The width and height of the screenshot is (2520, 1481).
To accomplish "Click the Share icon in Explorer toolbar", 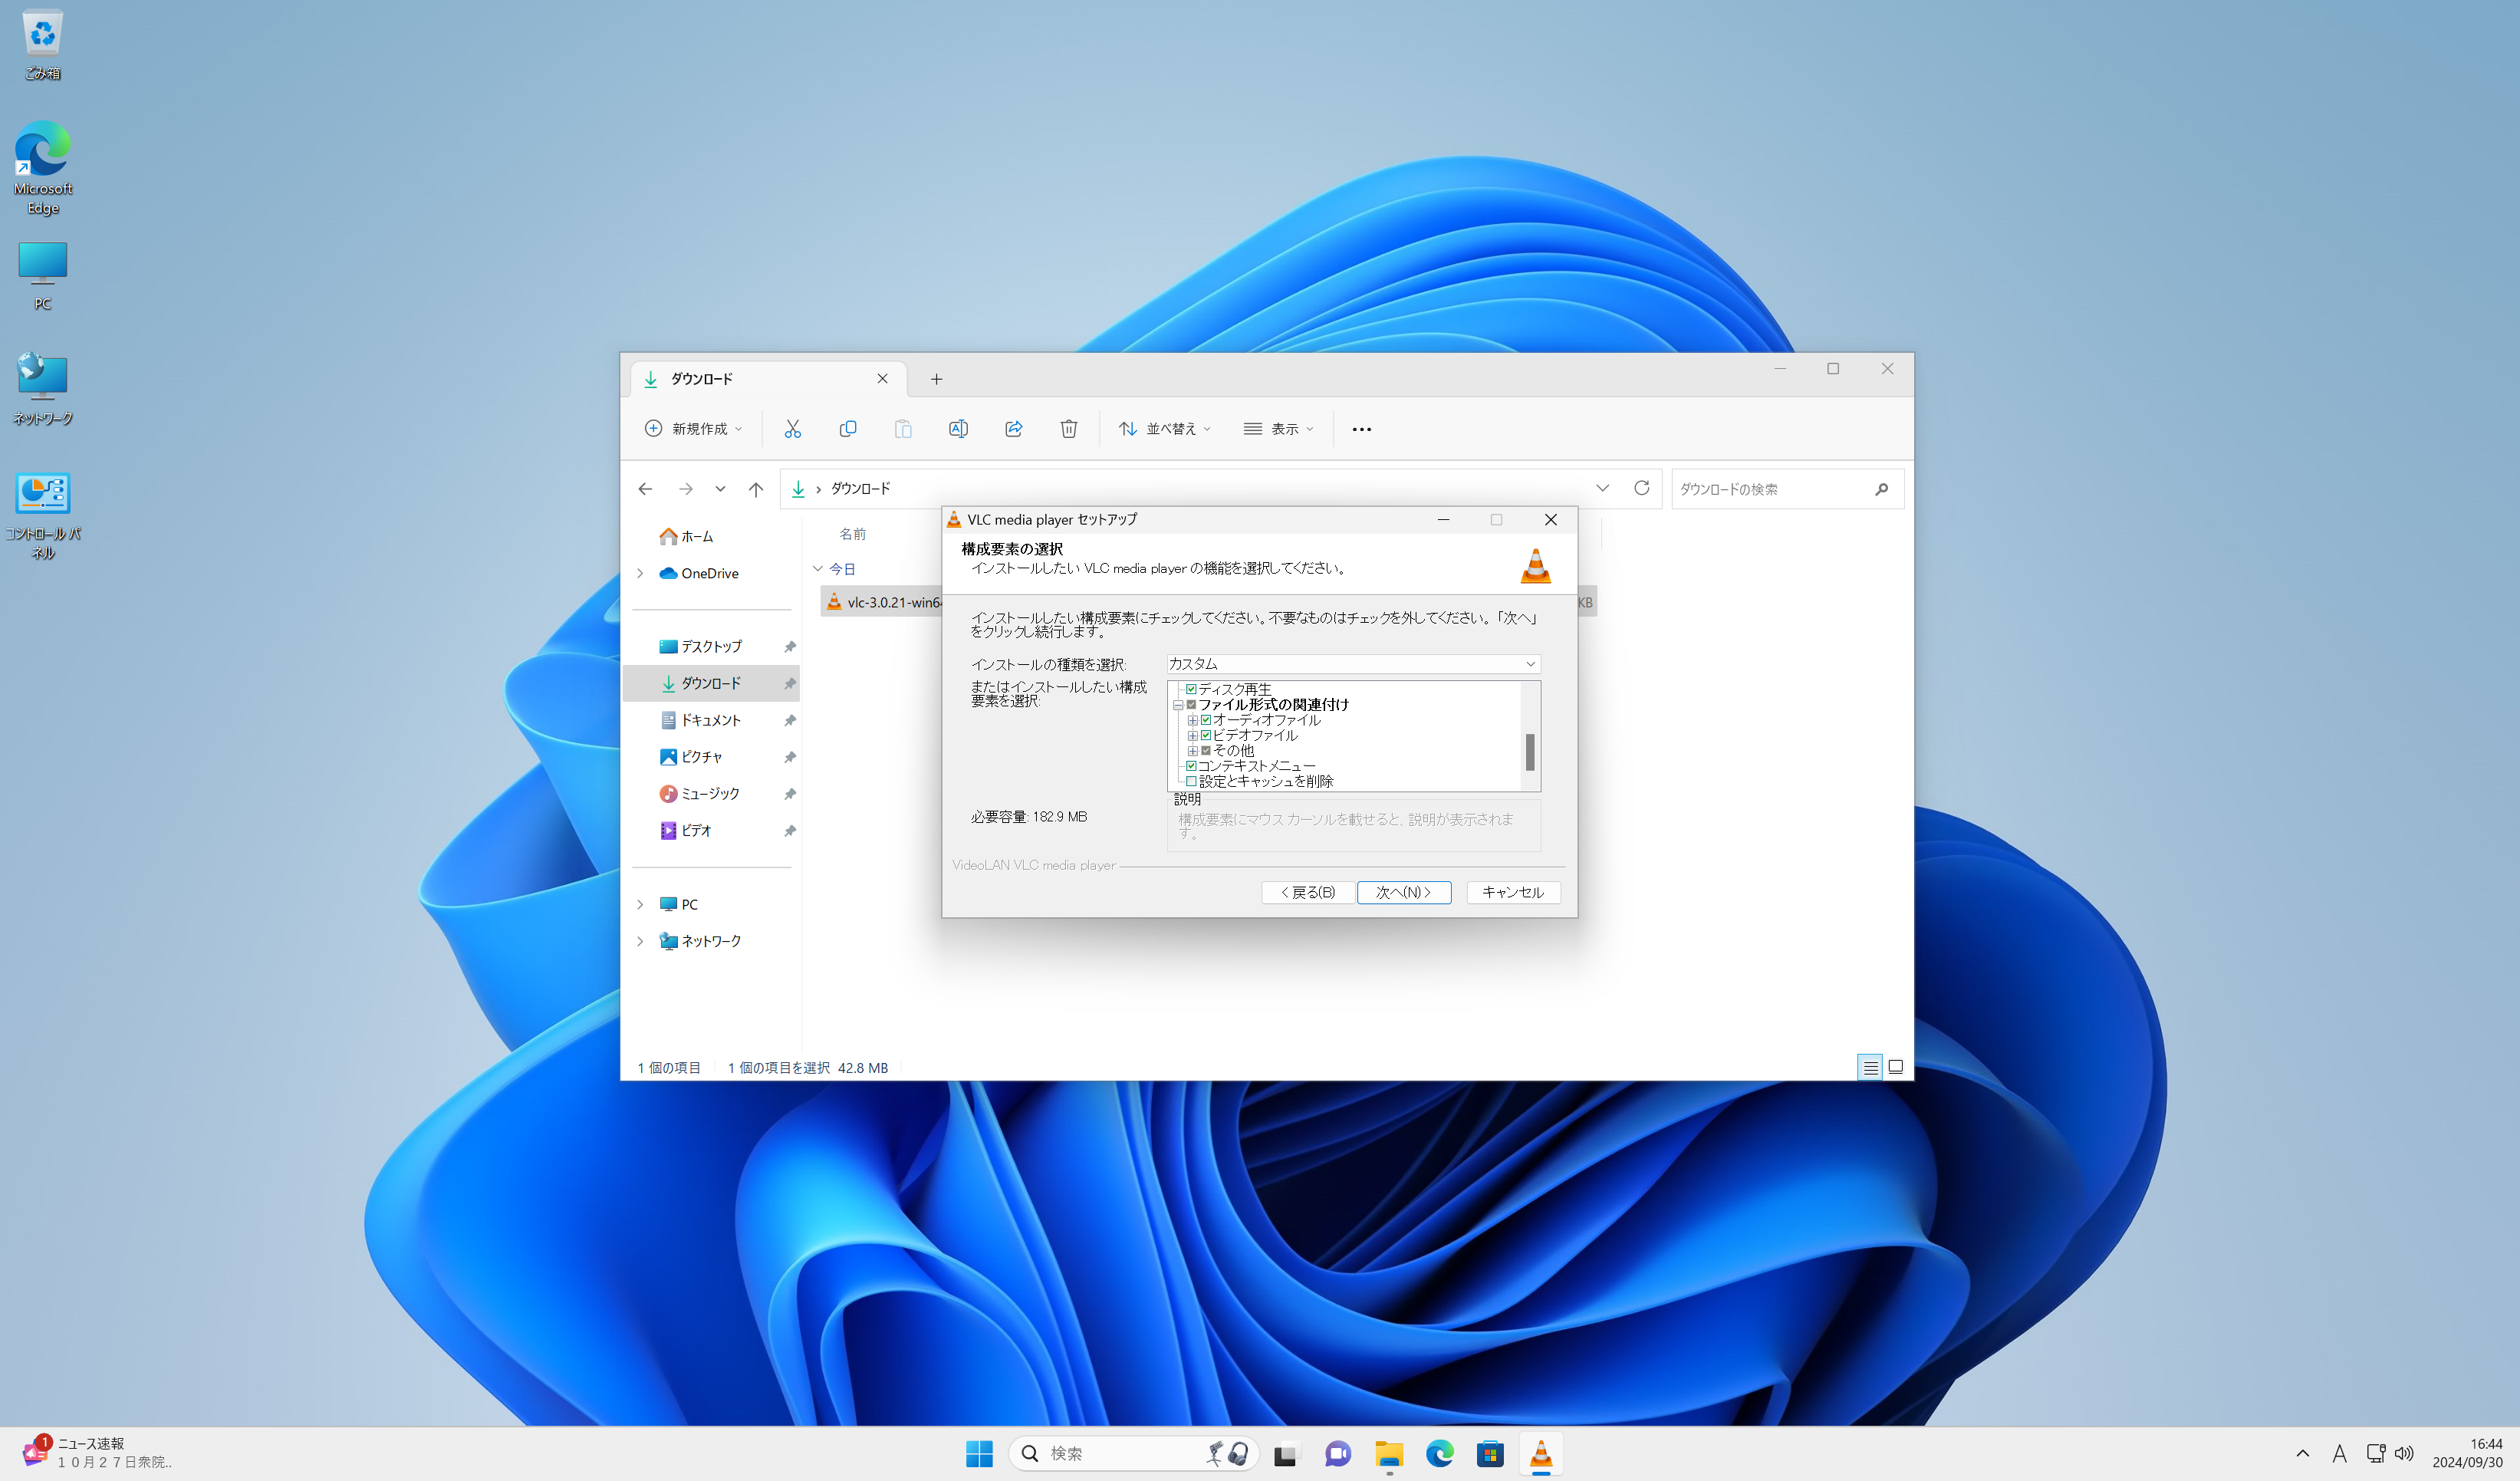I will pyautogui.click(x=1013, y=429).
